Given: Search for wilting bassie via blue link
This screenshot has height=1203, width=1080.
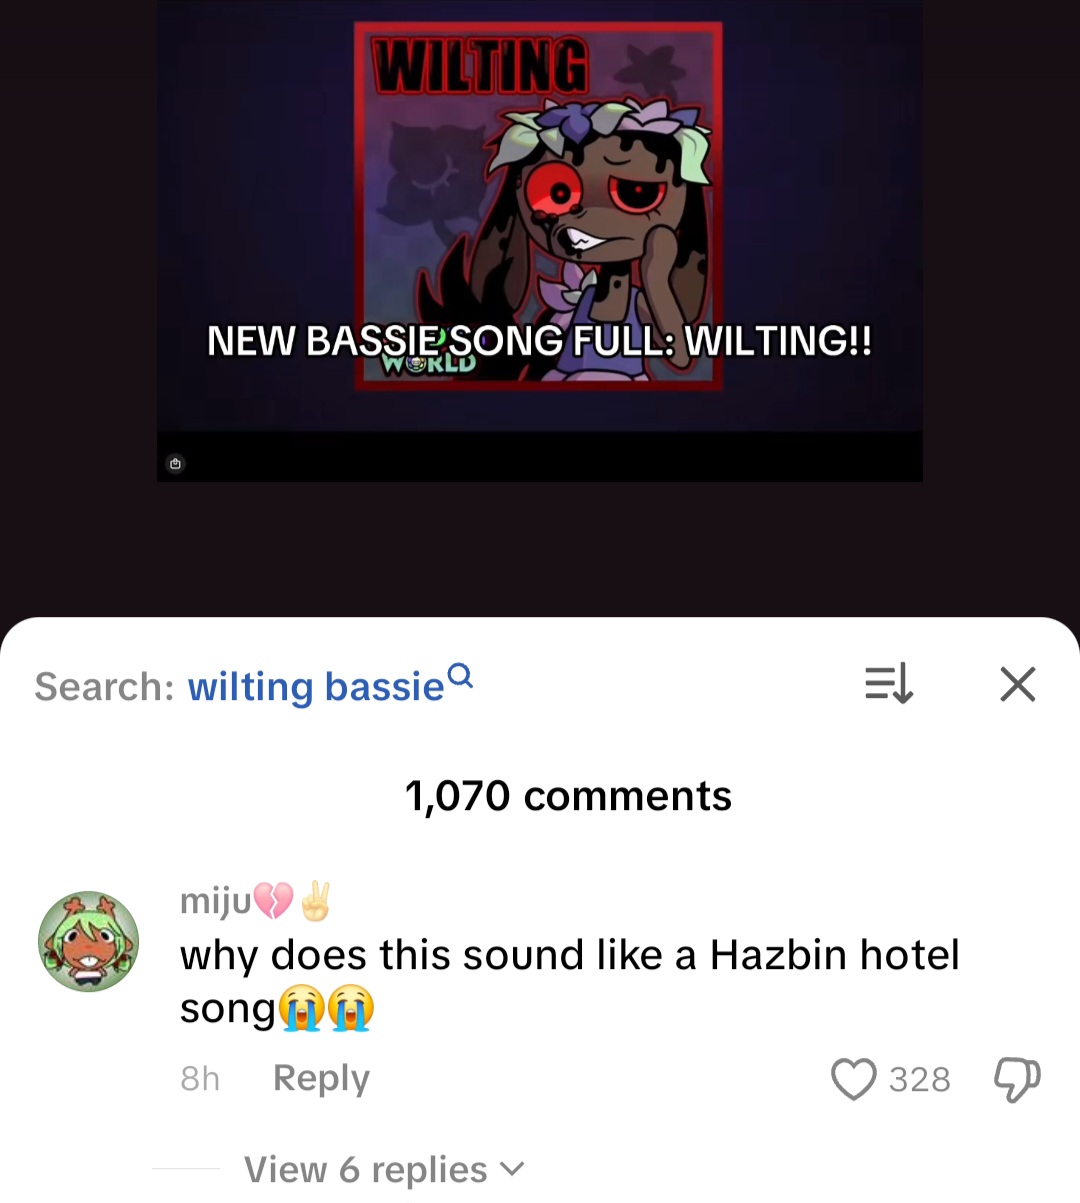Looking at the screenshot, I should [316, 687].
